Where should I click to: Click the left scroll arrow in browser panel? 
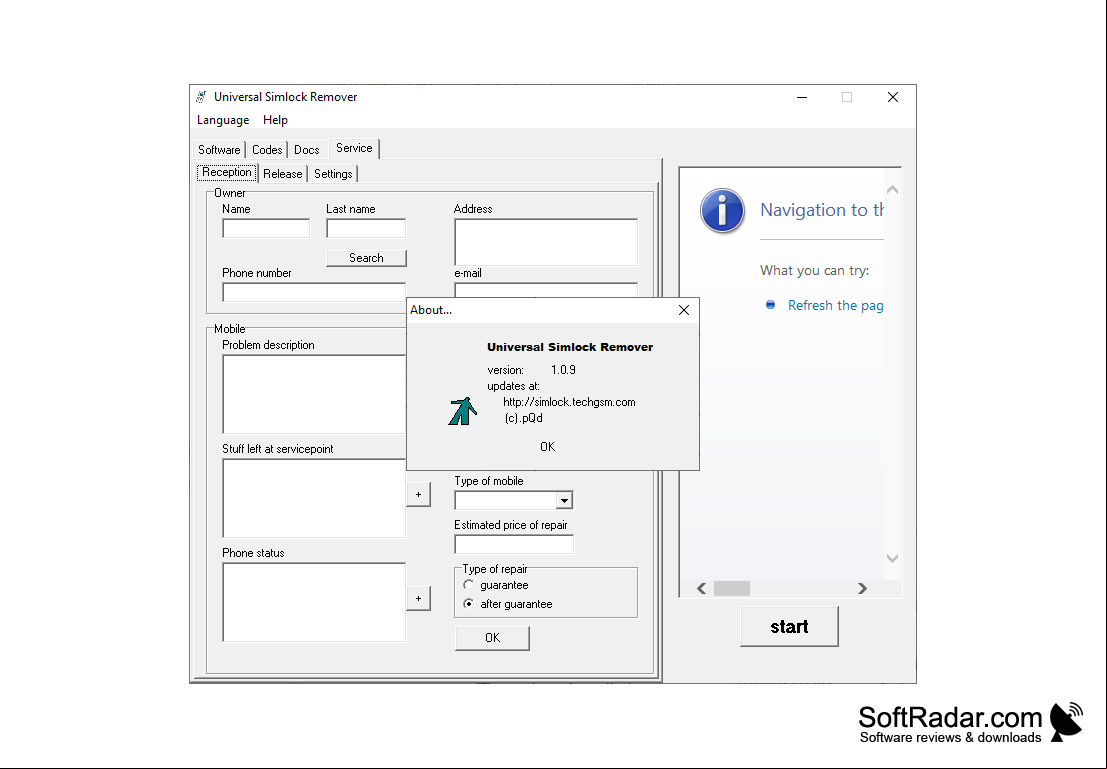(x=701, y=588)
